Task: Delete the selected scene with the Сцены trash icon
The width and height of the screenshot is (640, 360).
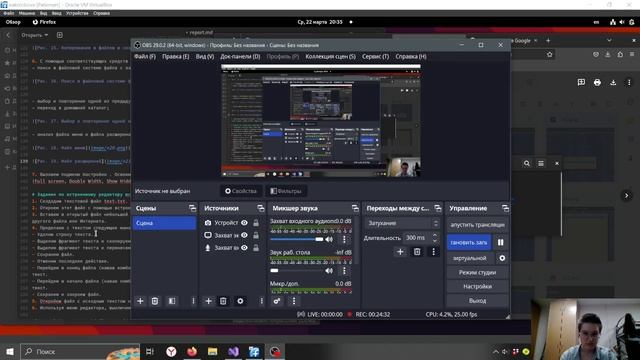Action: point(155,301)
